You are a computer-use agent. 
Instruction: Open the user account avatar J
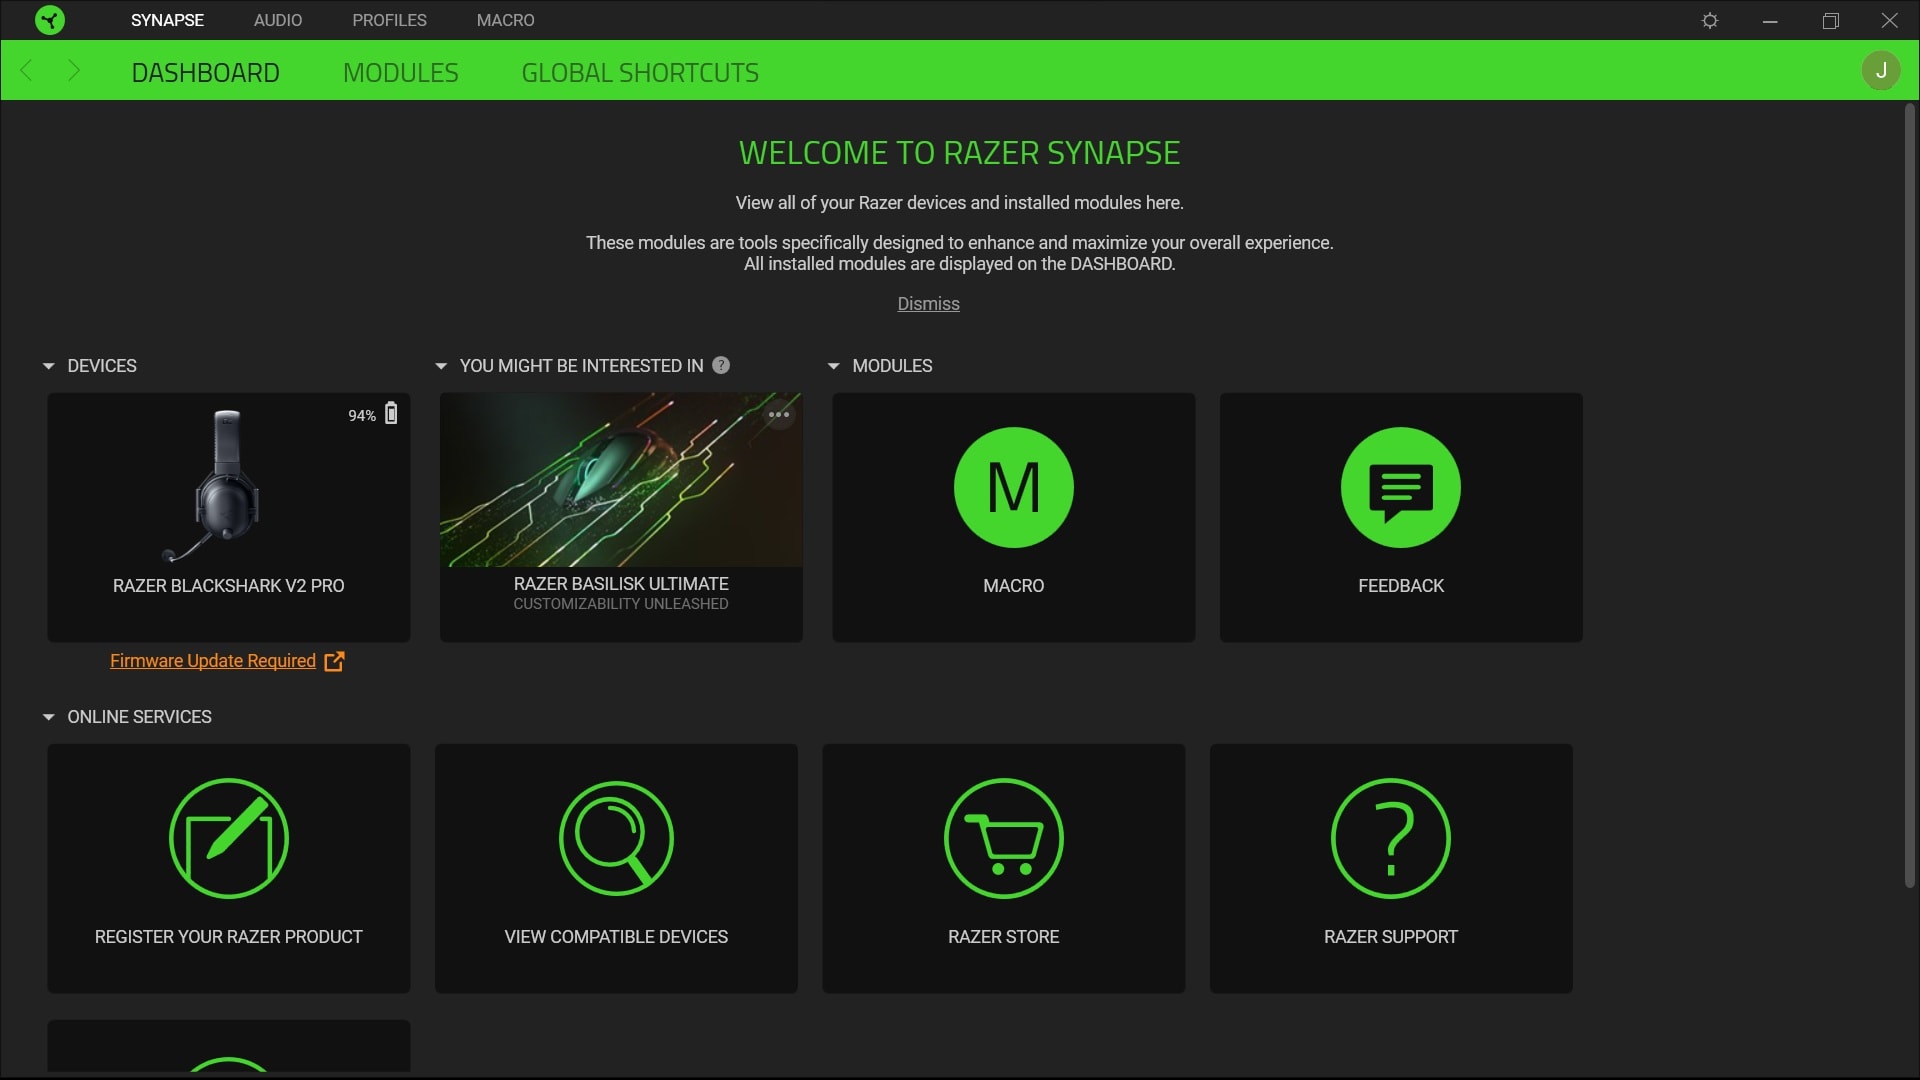coord(1881,71)
